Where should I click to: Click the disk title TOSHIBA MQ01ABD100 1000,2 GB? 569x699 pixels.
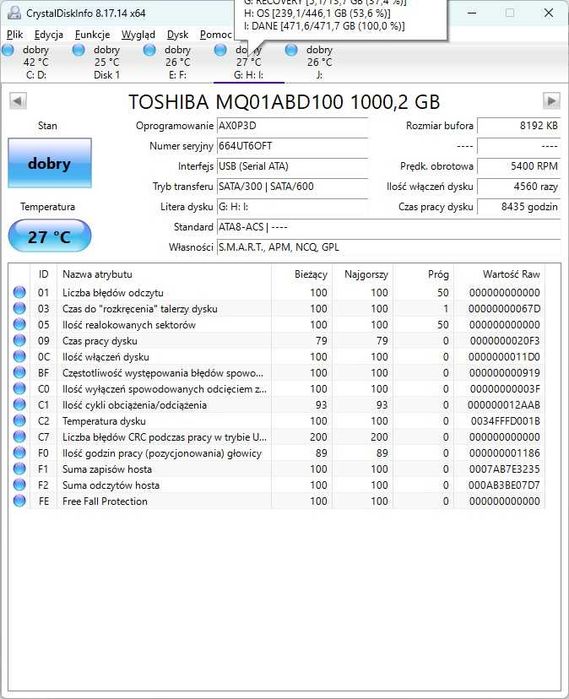click(x=284, y=102)
